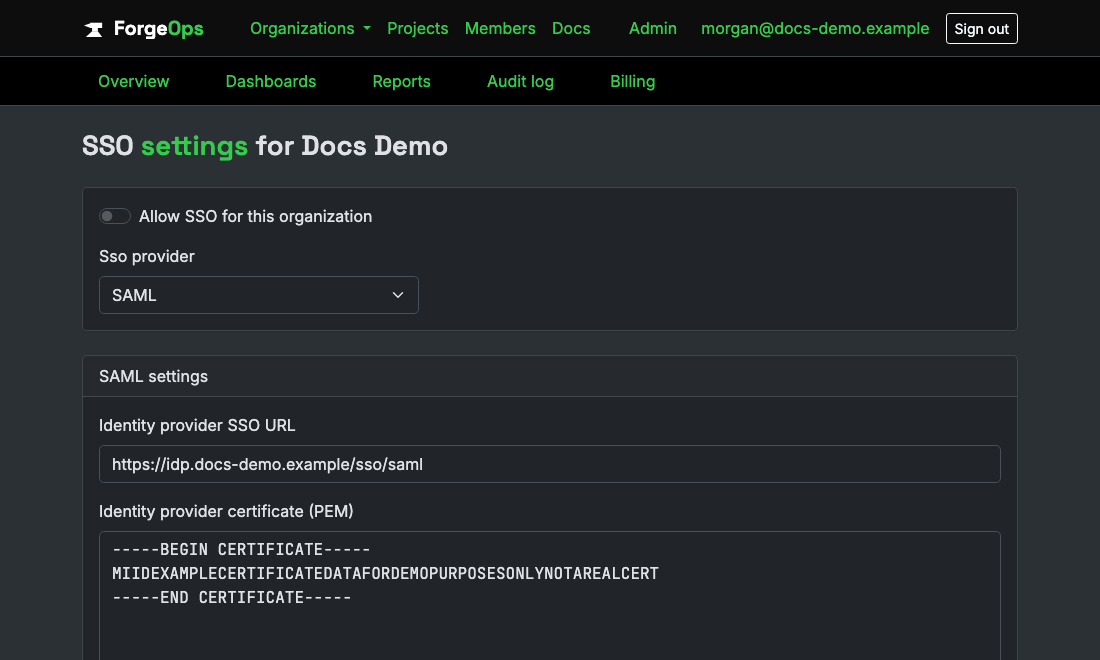Click the Allow SSO for this organization label

point(255,216)
